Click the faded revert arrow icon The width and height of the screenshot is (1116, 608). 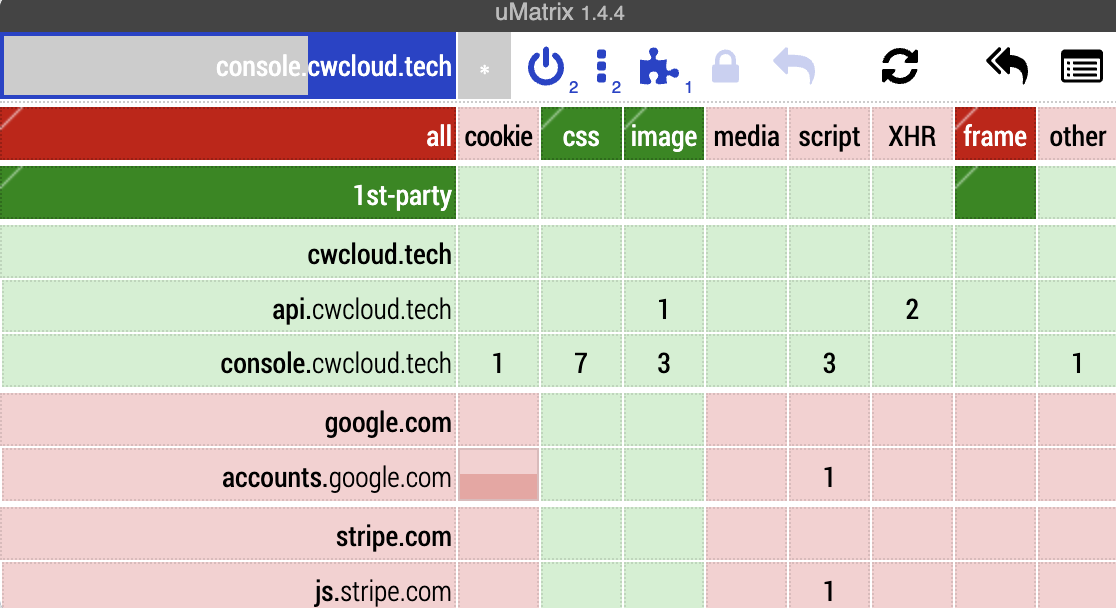[794, 67]
